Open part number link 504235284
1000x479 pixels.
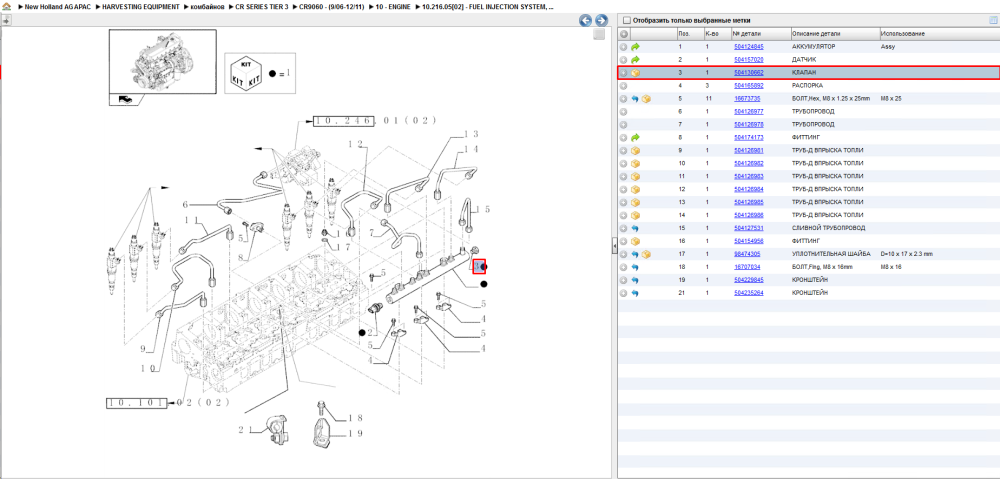click(x=749, y=293)
